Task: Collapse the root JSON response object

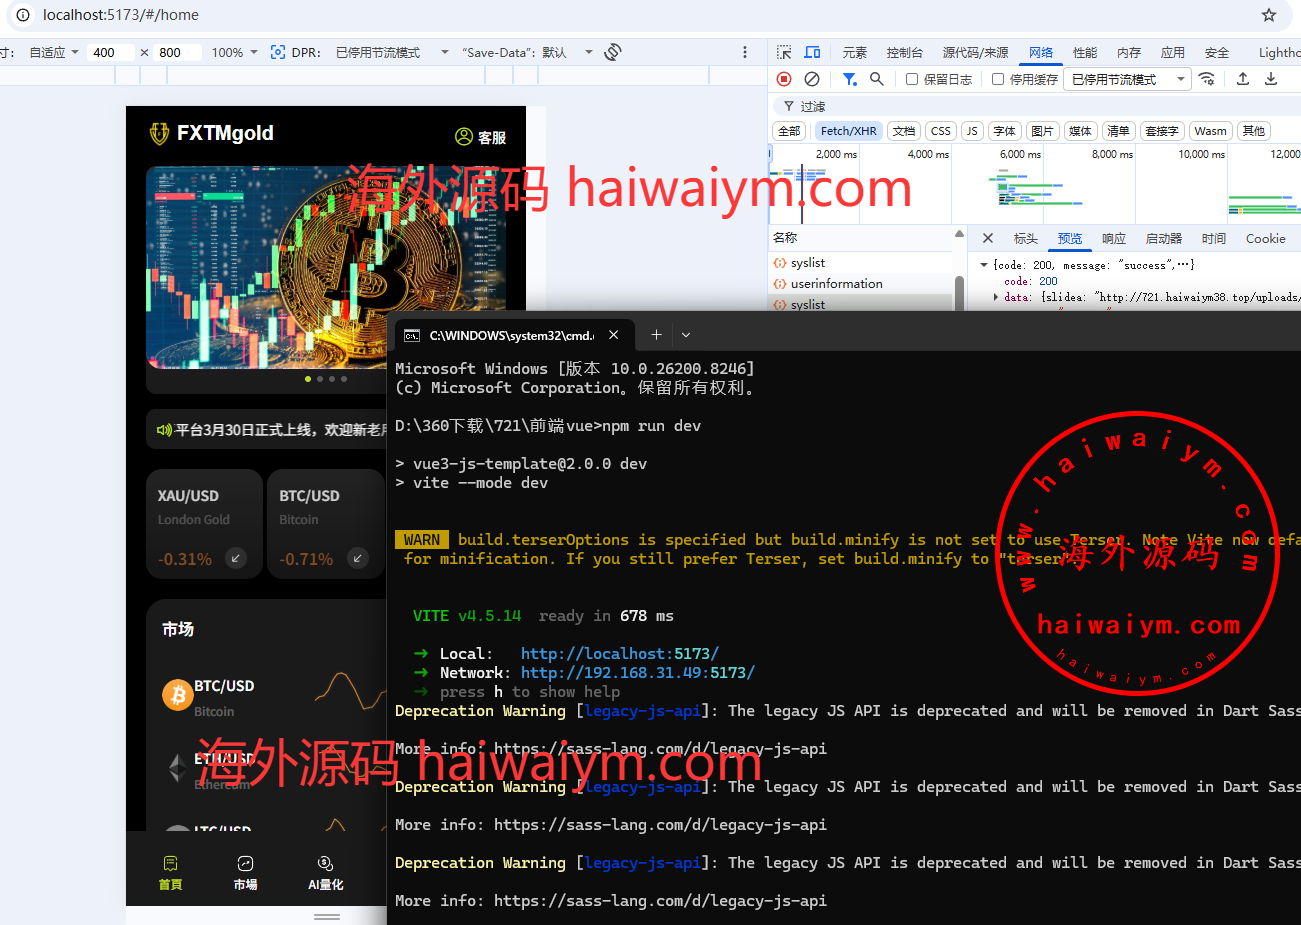Action: [x=984, y=265]
